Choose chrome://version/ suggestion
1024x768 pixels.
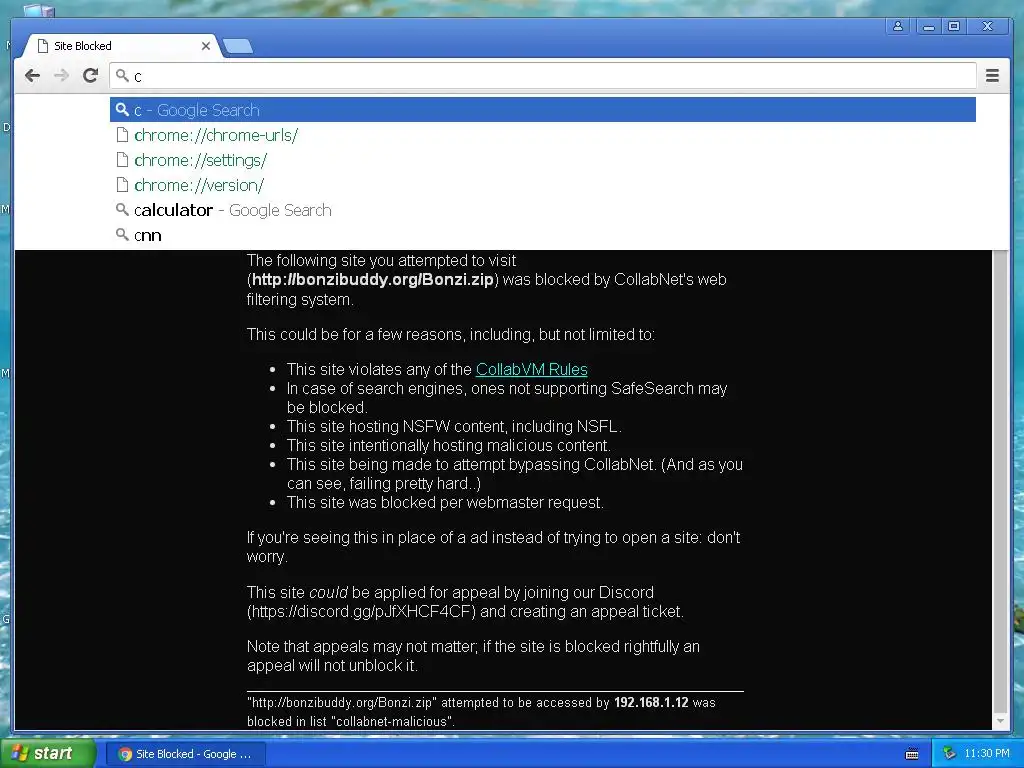pyautogui.click(x=543, y=185)
